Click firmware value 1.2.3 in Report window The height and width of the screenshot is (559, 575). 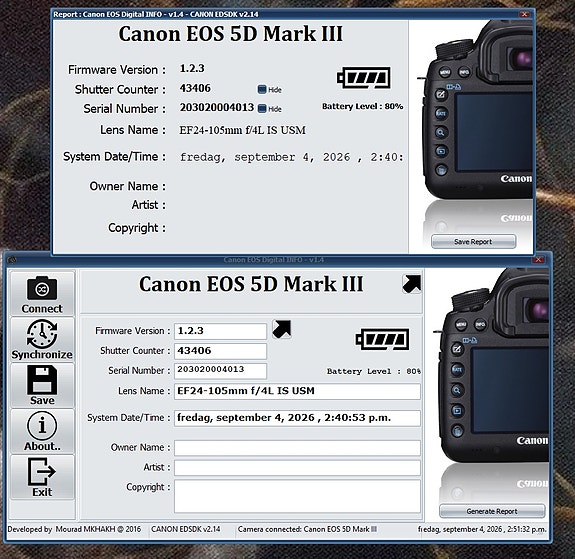click(x=192, y=69)
